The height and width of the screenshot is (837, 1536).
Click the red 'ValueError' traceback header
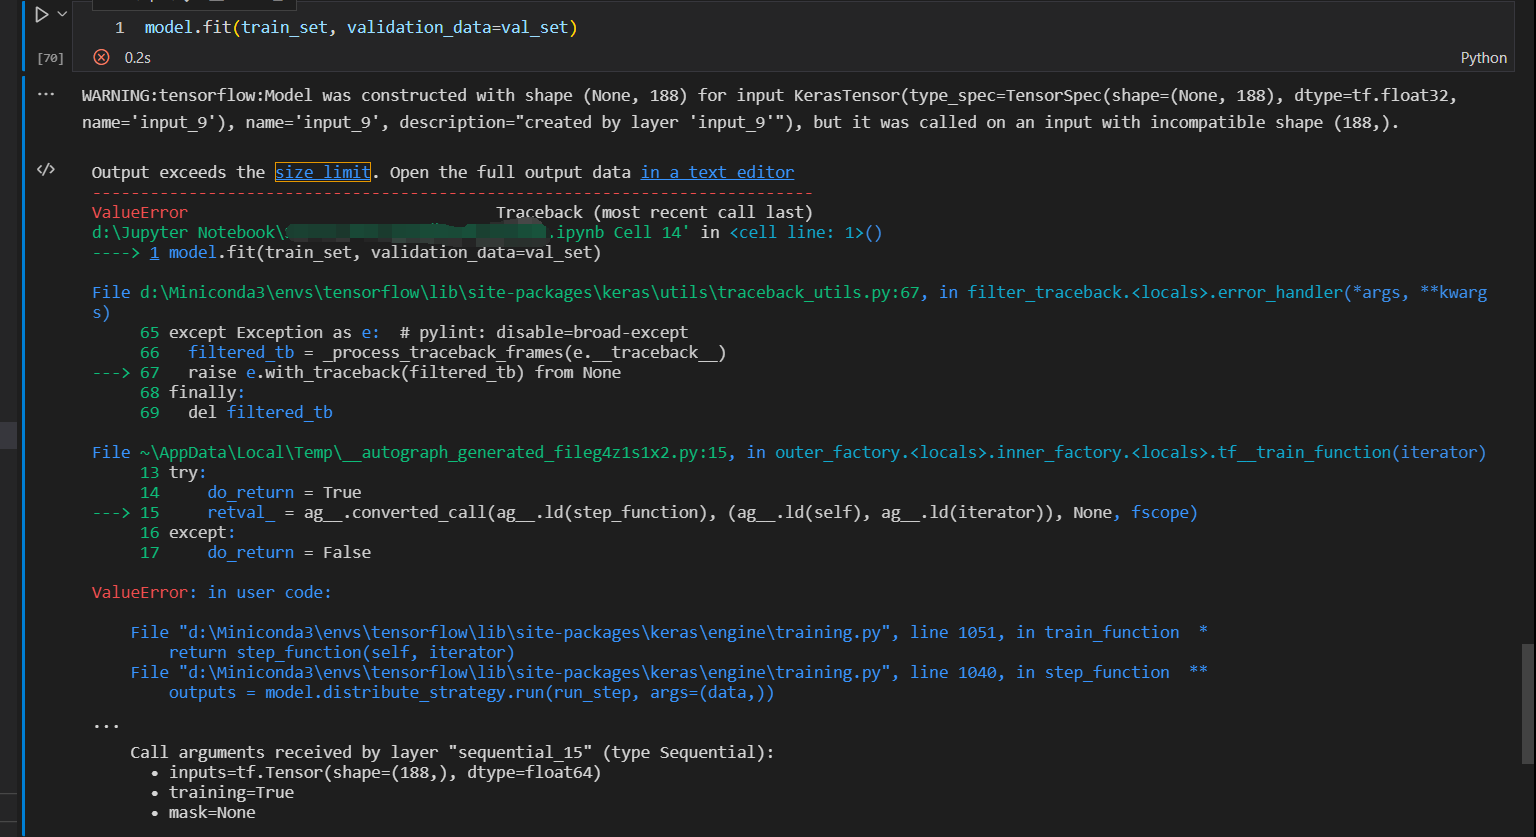tap(140, 212)
